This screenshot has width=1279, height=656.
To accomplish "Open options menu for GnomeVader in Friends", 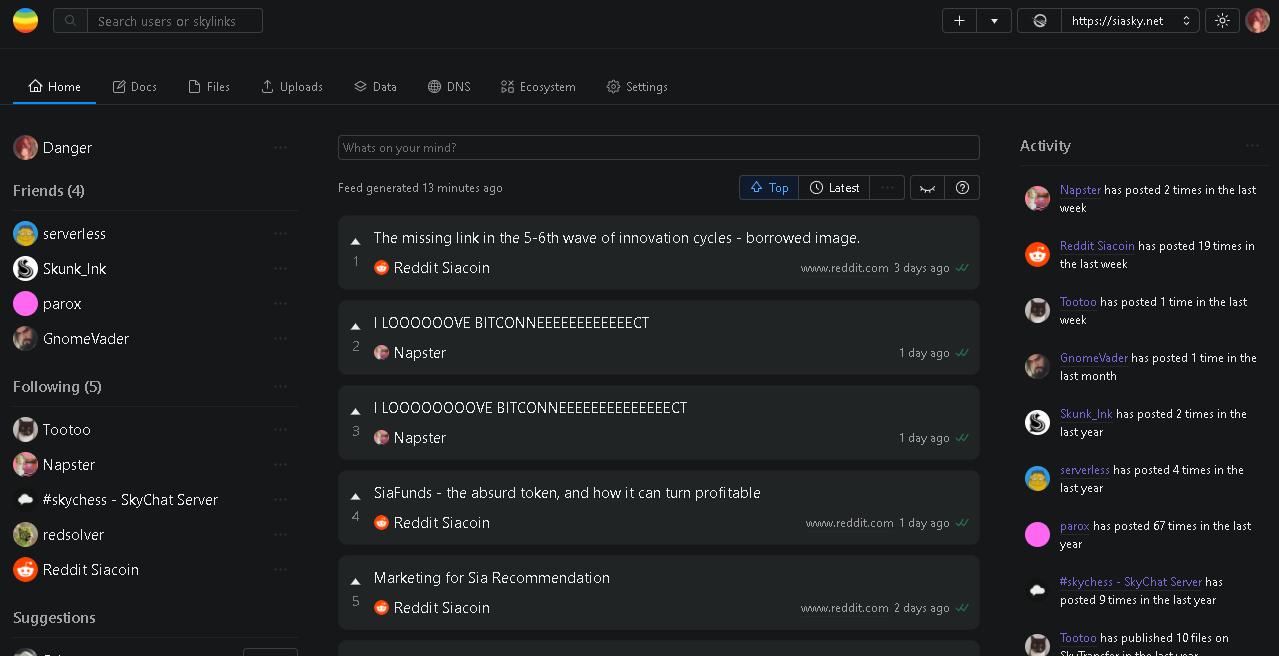I will (280, 339).
